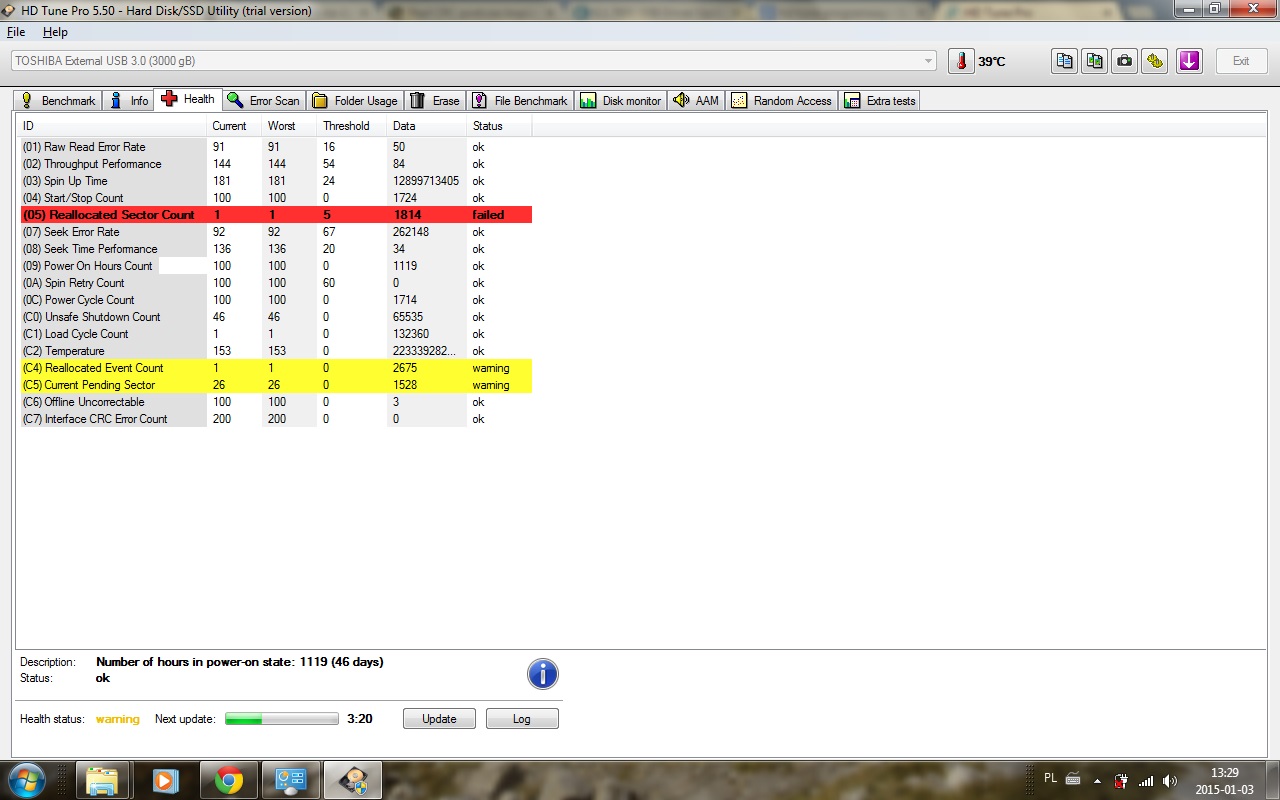Open the Help menu
Image resolution: width=1280 pixels, height=800 pixels.
click(55, 32)
